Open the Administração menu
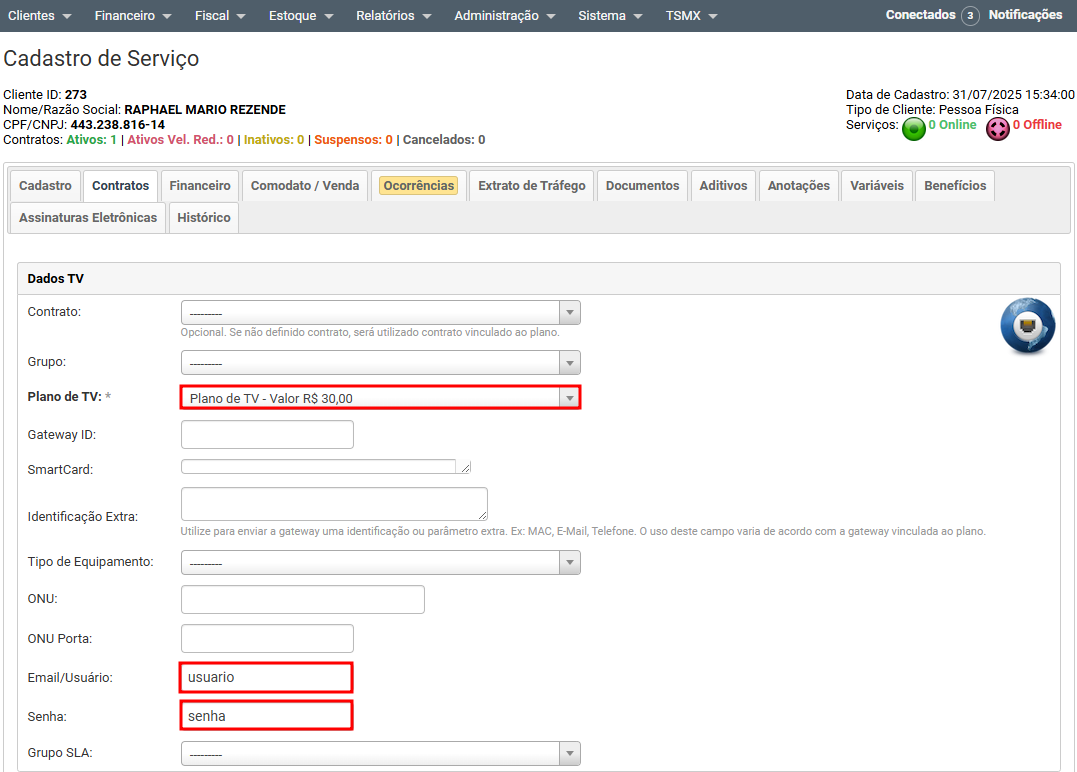The height and width of the screenshot is (772, 1077). tap(505, 16)
